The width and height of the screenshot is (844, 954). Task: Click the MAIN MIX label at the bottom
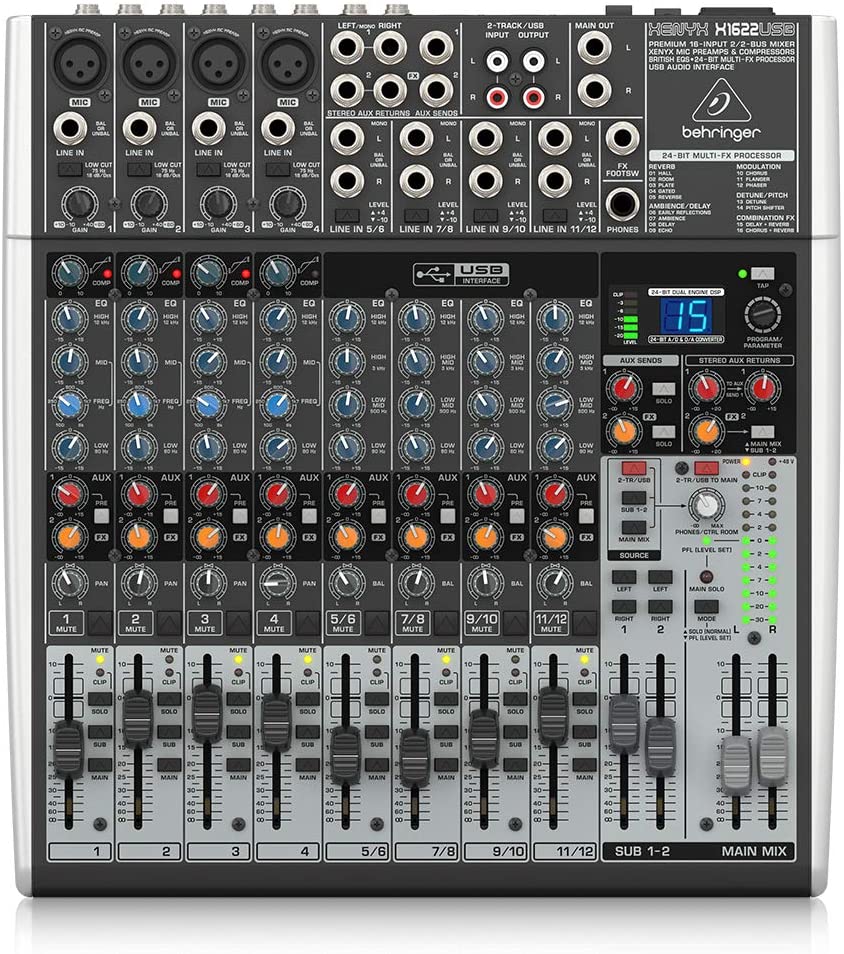click(x=754, y=851)
